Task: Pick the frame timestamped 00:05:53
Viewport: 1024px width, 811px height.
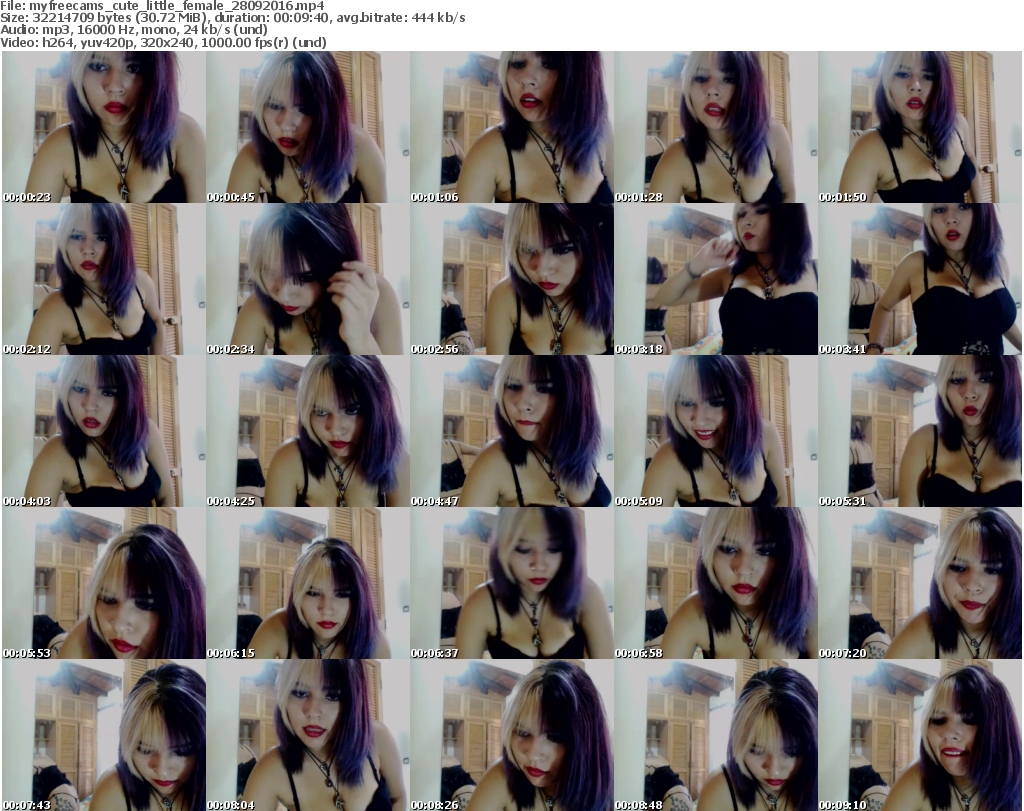Action: 104,583
